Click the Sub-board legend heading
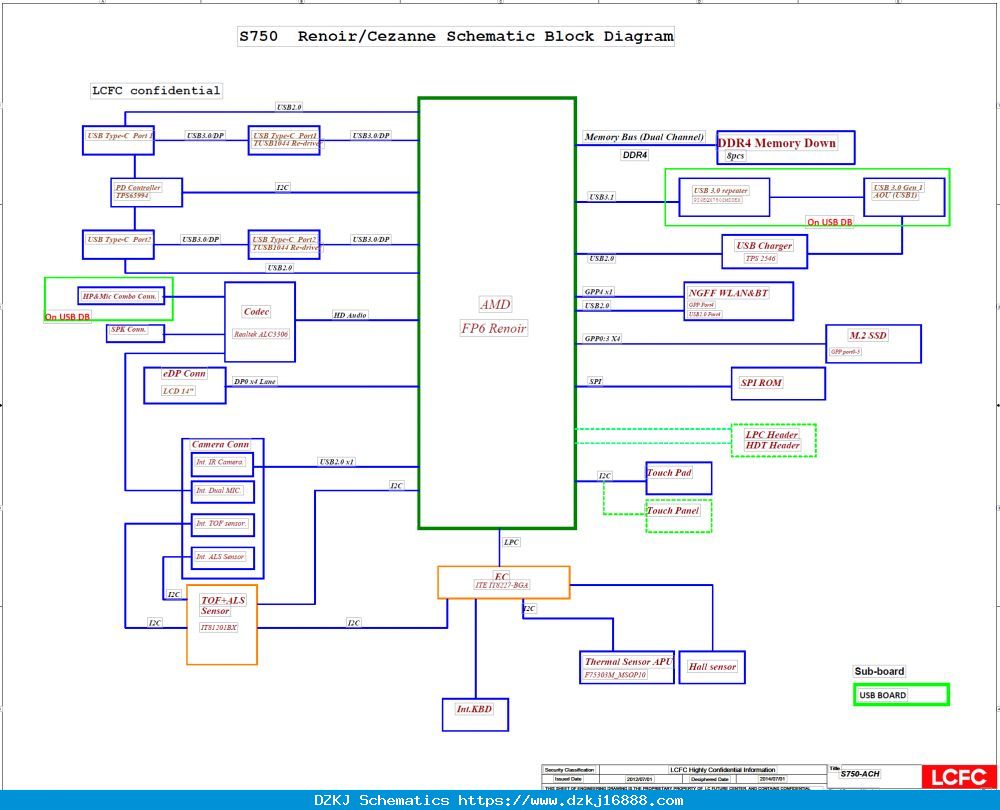The width and height of the screenshot is (1000, 810). coord(879,671)
